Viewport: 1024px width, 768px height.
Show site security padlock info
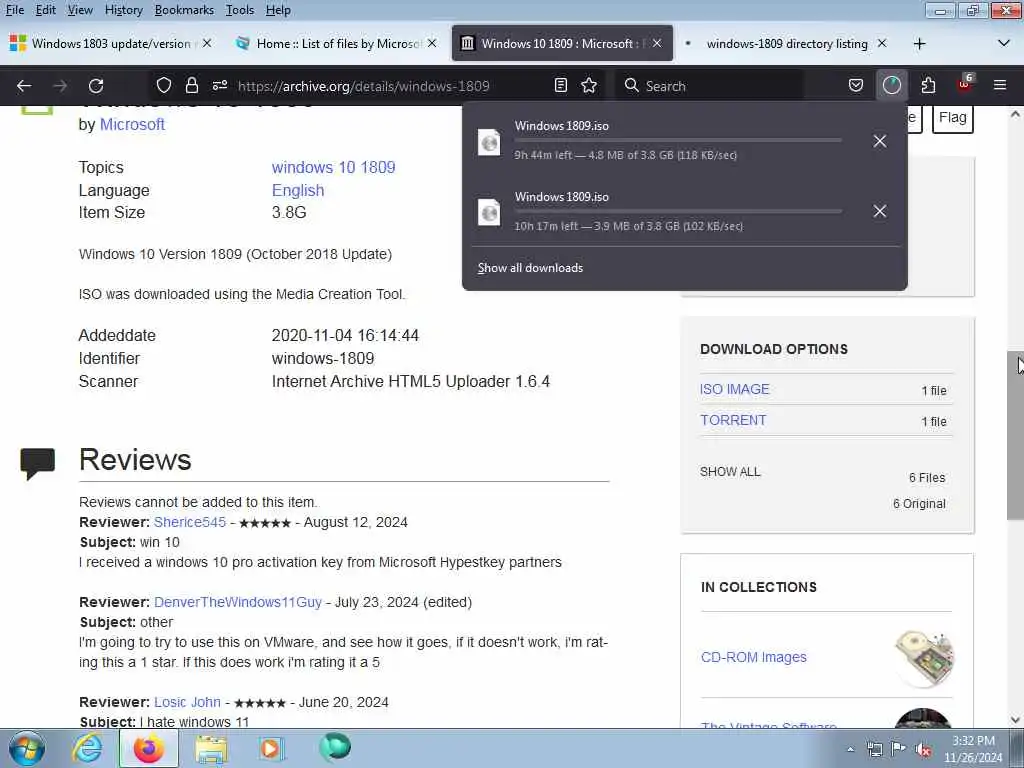[191, 86]
